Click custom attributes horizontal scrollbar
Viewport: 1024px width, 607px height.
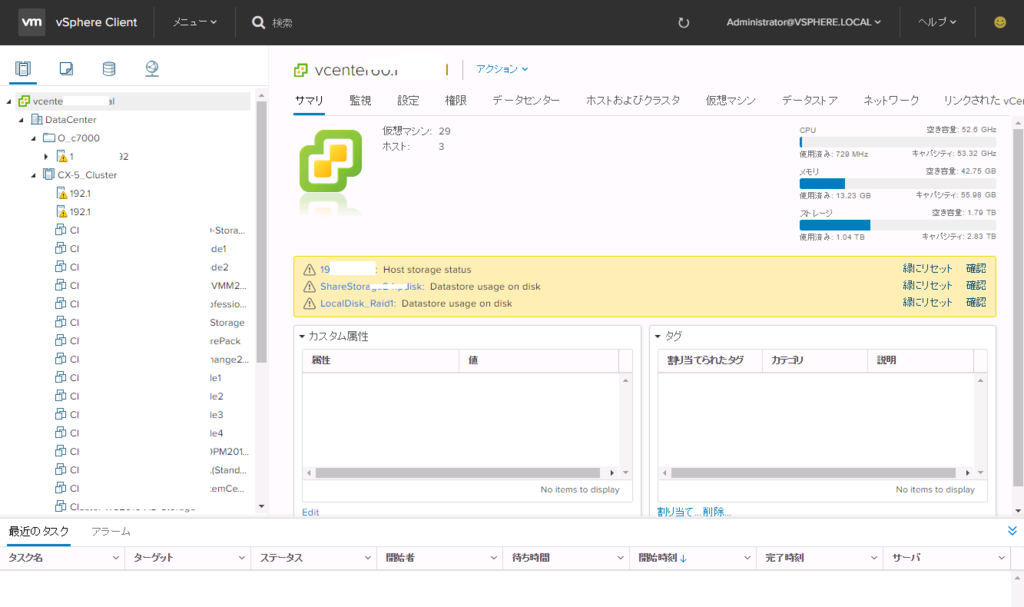pos(457,472)
